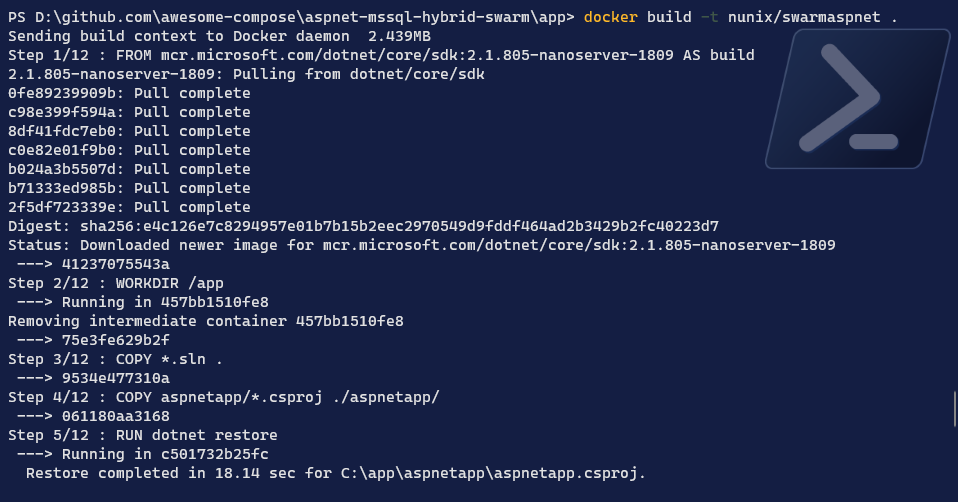Click the "Sending build context" line
The height and width of the screenshot is (502, 958).
click(219, 36)
